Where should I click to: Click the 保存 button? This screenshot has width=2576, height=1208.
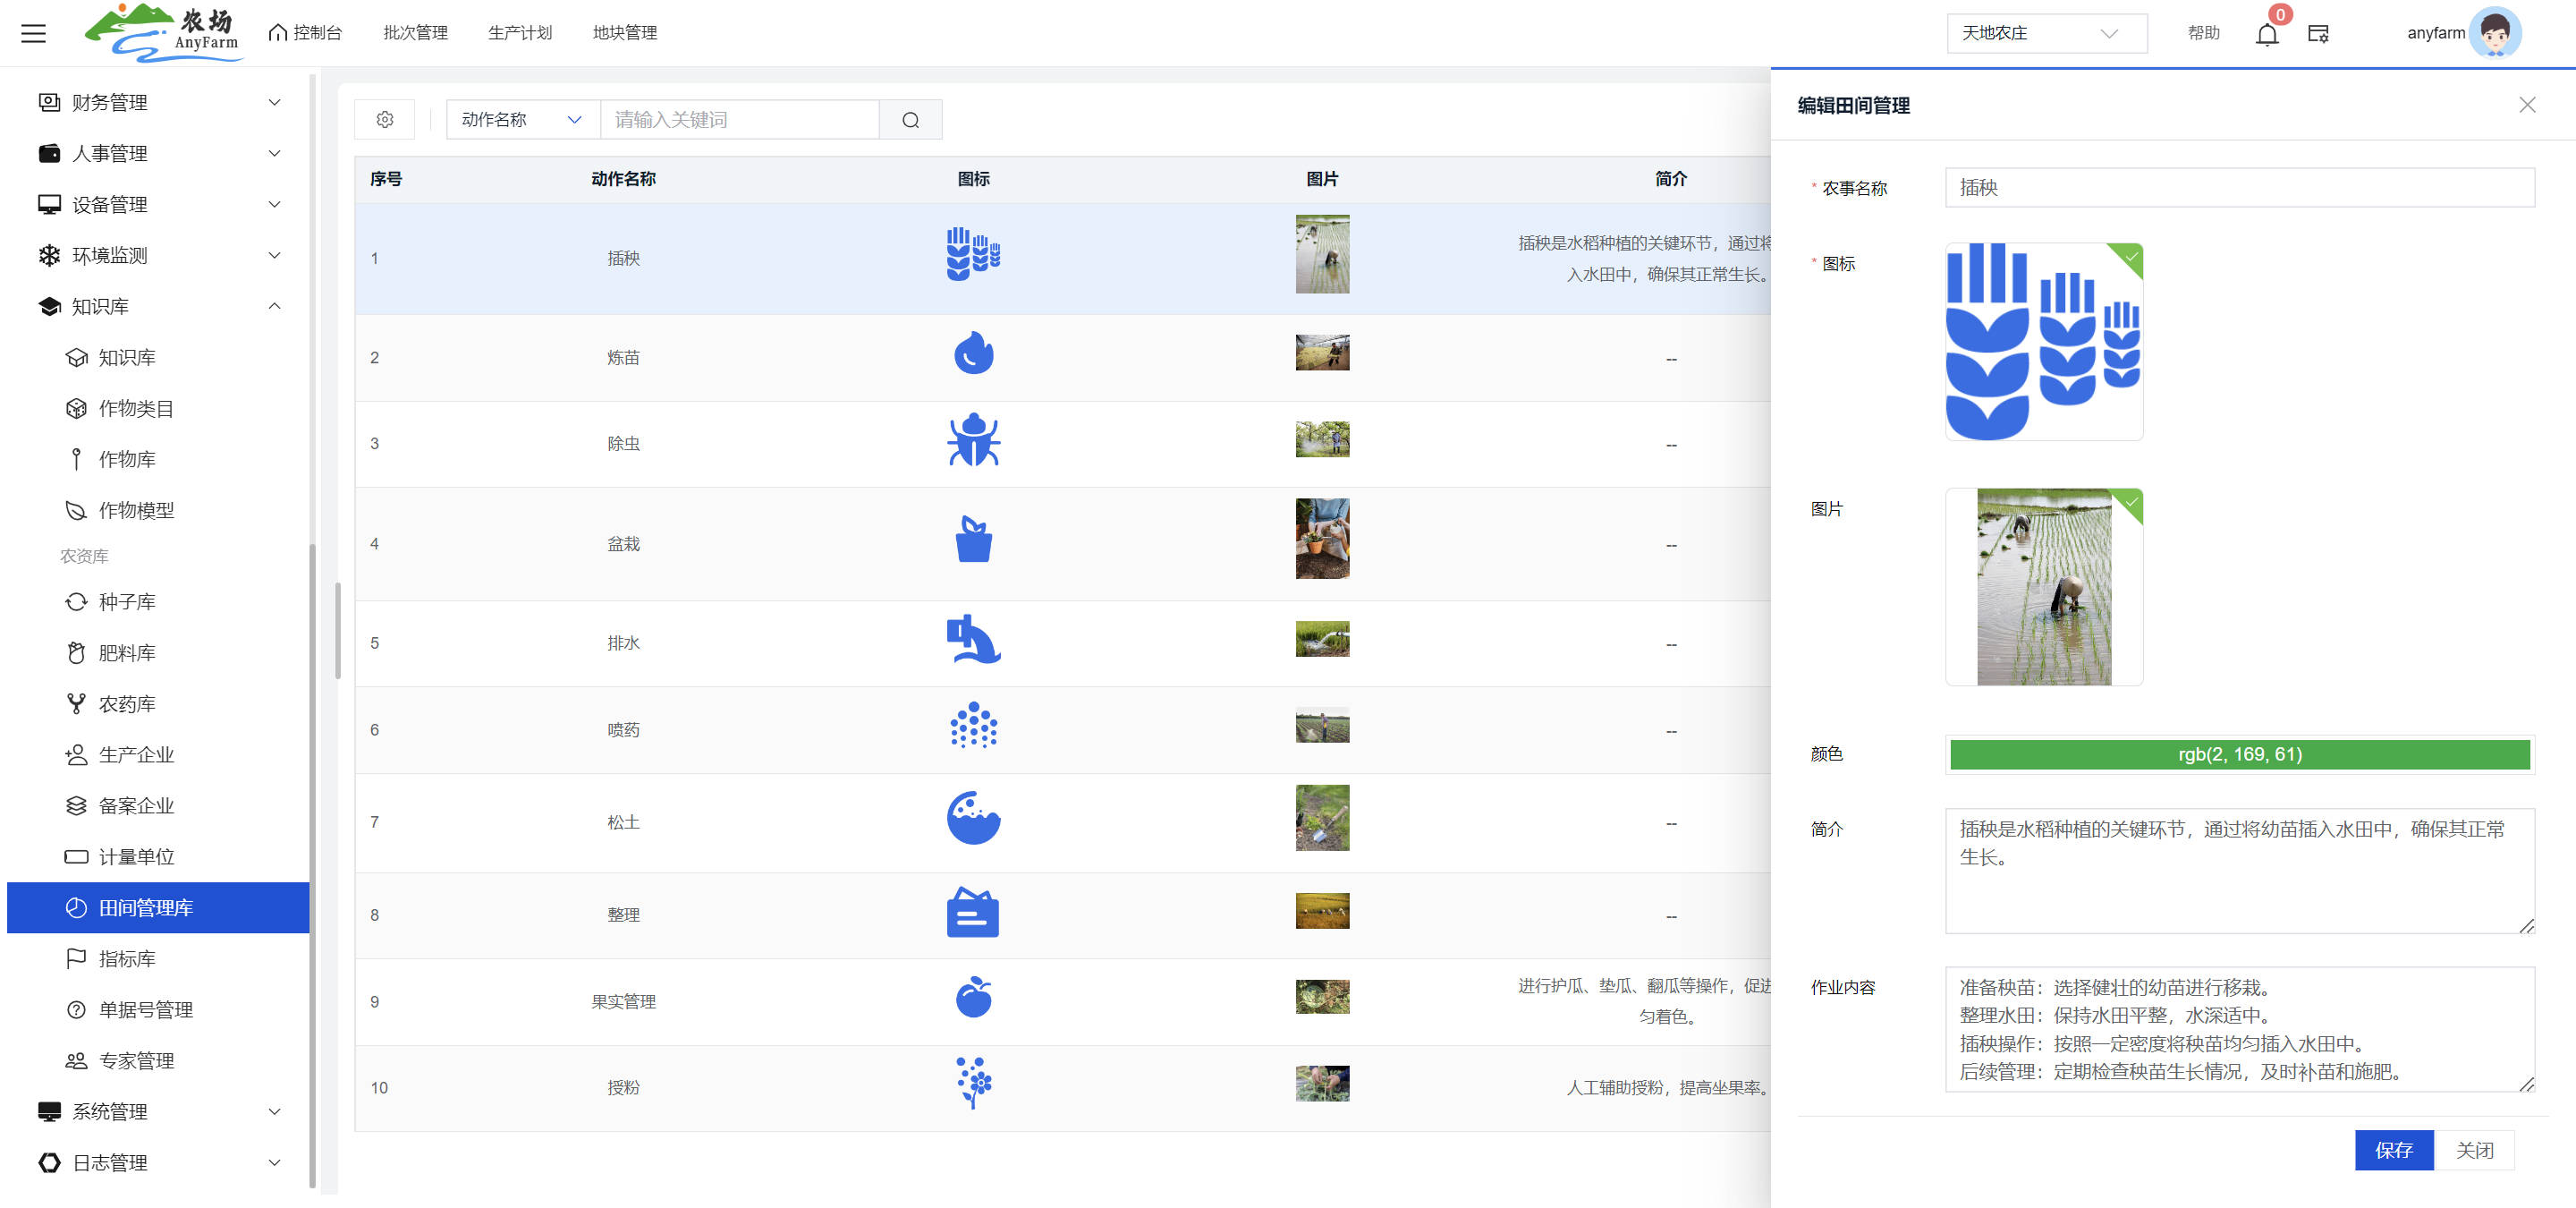coord(2393,1150)
